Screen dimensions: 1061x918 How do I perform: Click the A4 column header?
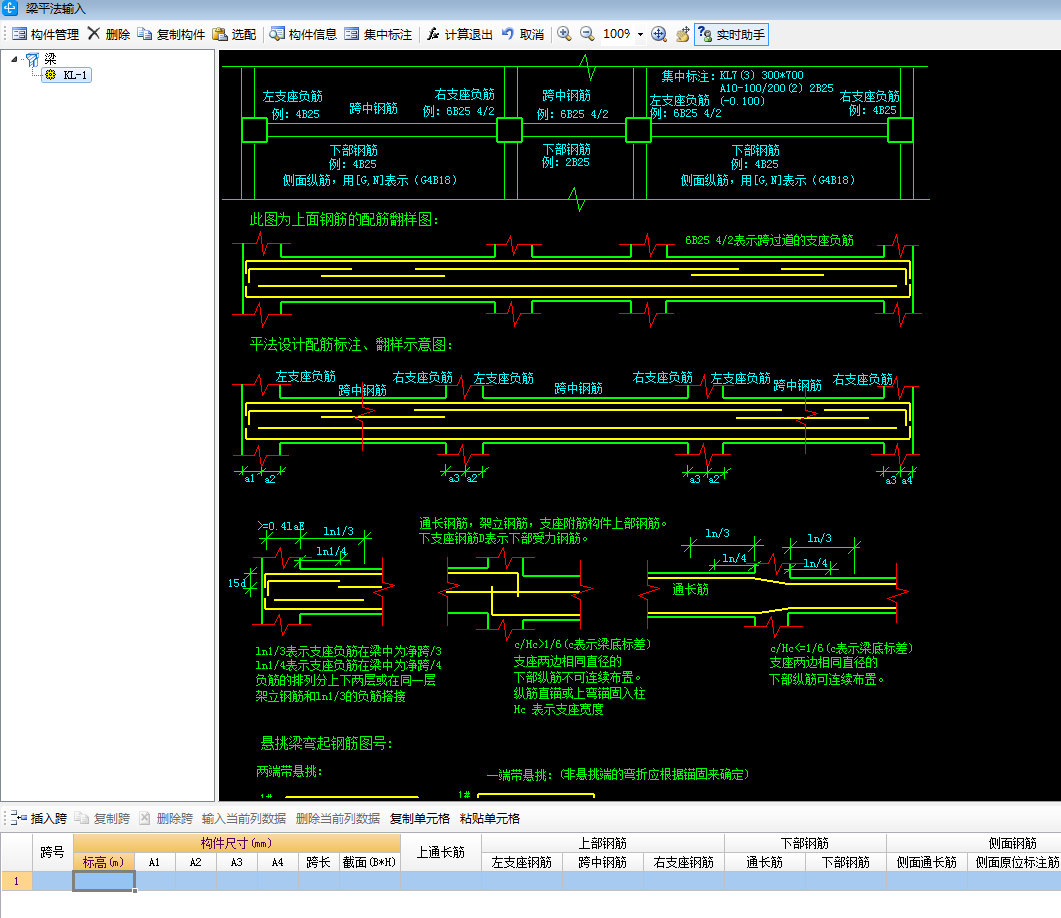coord(277,863)
